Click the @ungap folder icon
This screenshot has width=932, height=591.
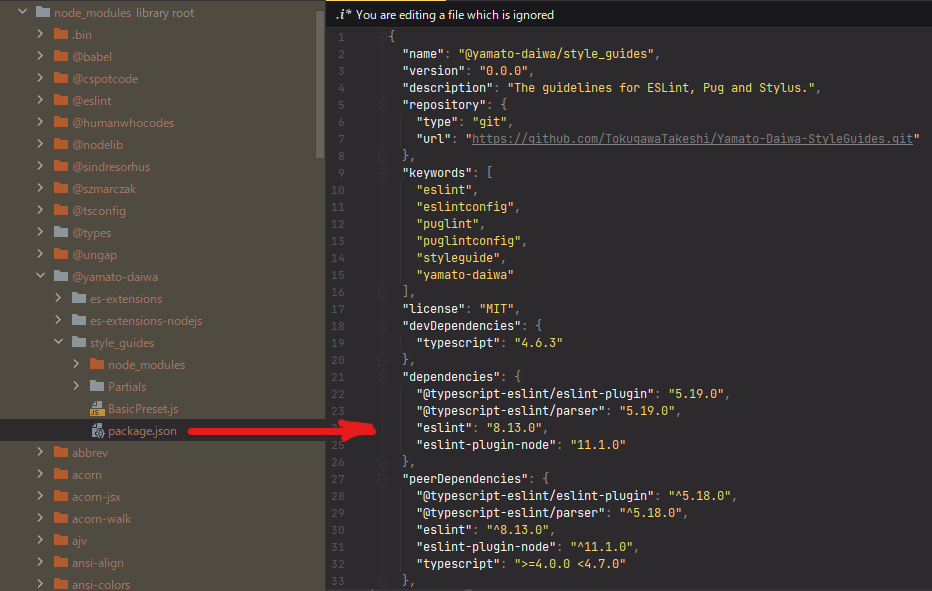tap(61, 254)
